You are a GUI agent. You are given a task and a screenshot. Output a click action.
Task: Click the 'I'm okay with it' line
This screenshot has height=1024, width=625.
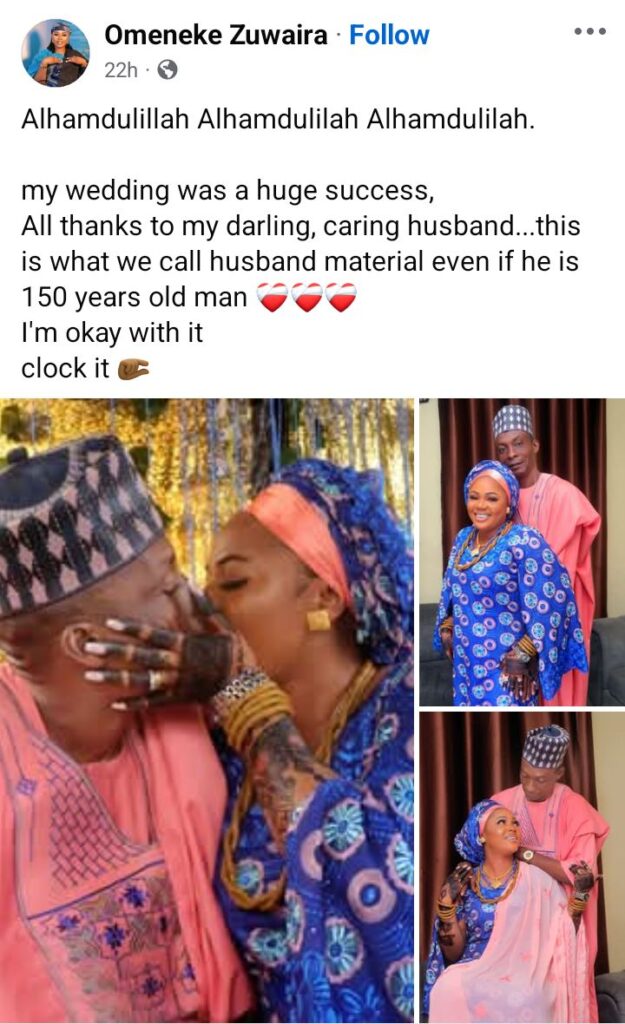point(112,333)
